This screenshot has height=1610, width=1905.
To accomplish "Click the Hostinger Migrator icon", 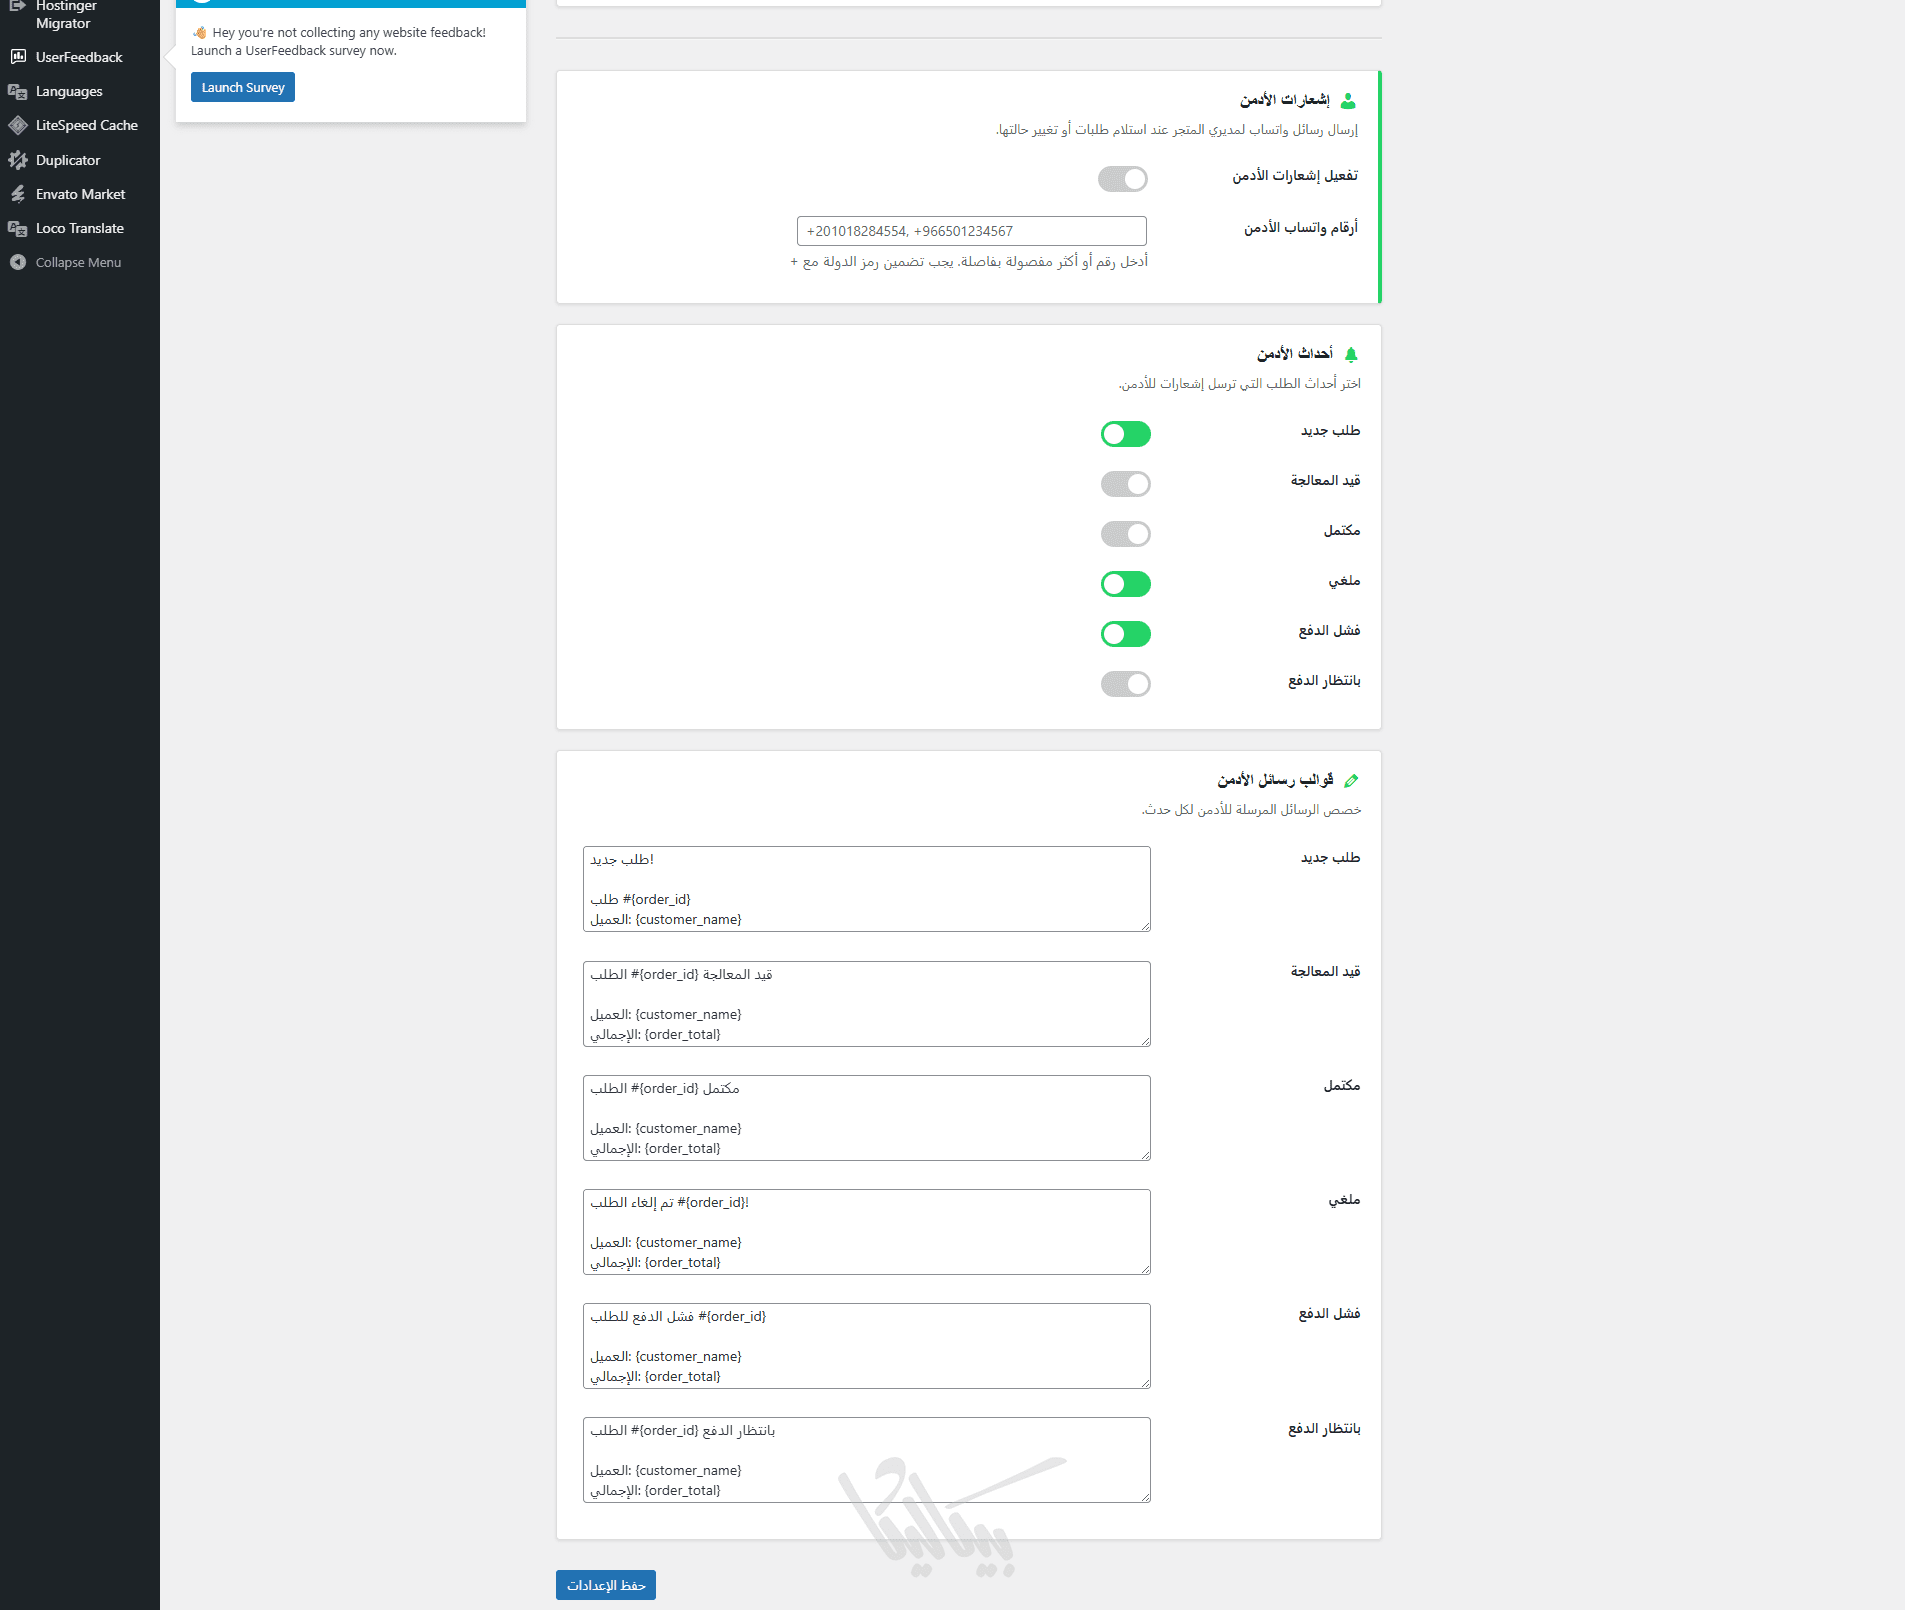I will click(18, 6).
